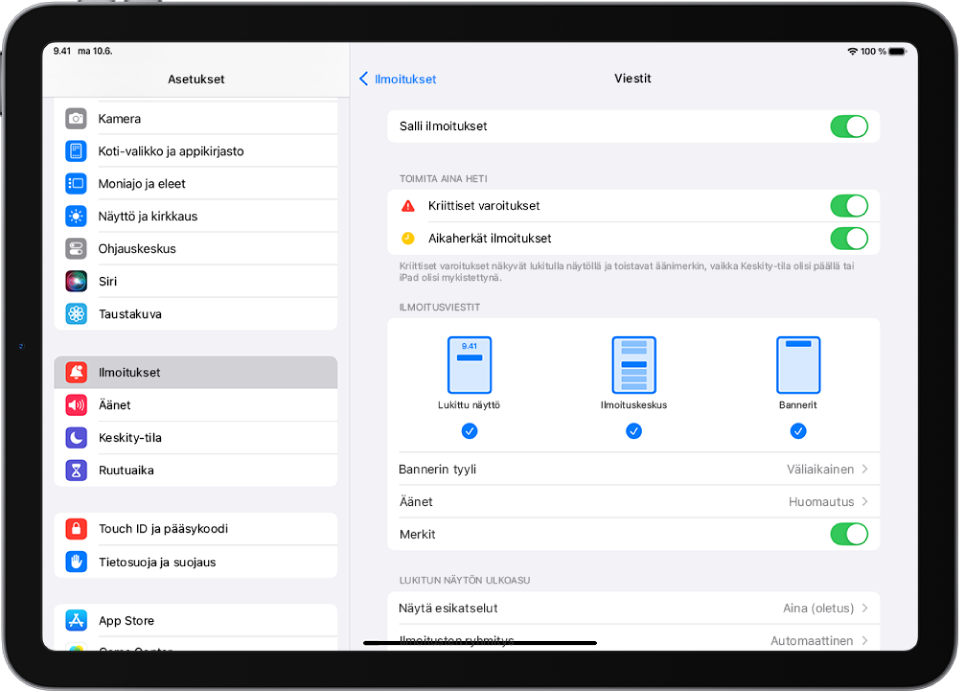
Task: Uncheck the Lukittu näyttö checkmark
Action: pos(470,431)
